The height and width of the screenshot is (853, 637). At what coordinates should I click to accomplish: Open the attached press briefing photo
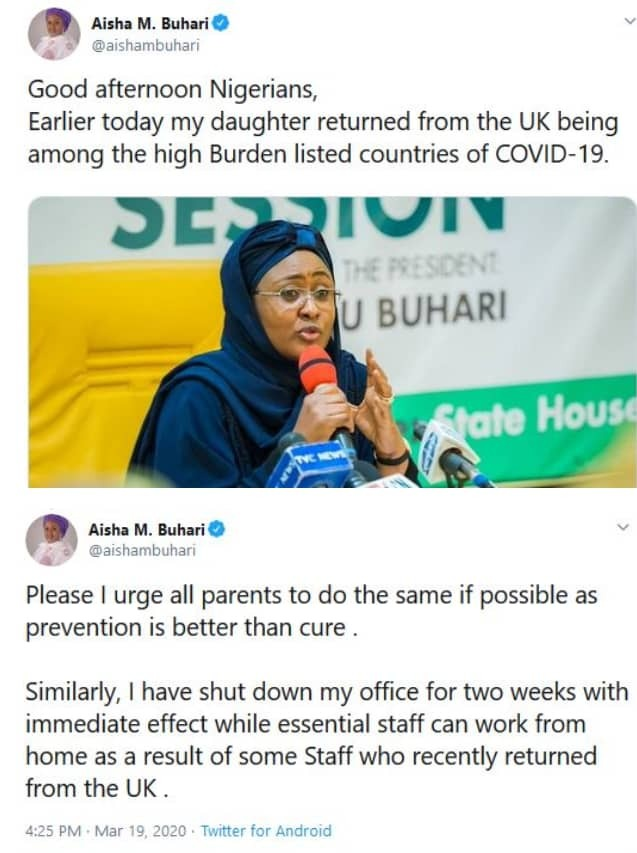331,341
